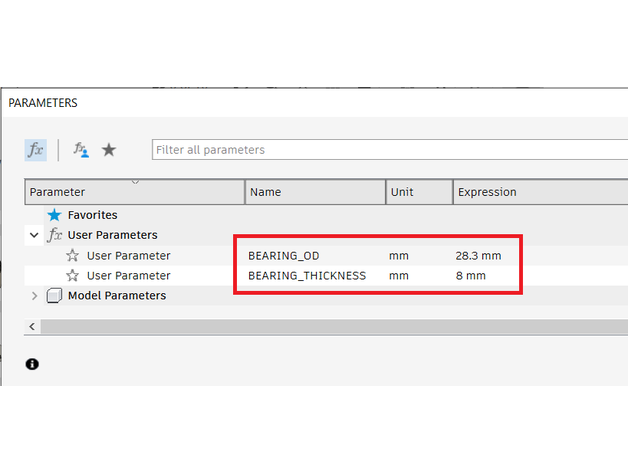The width and height of the screenshot is (628, 472).
Task: Select the 8 mm expression value
Action: pyautogui.click(x=470, y=276)
